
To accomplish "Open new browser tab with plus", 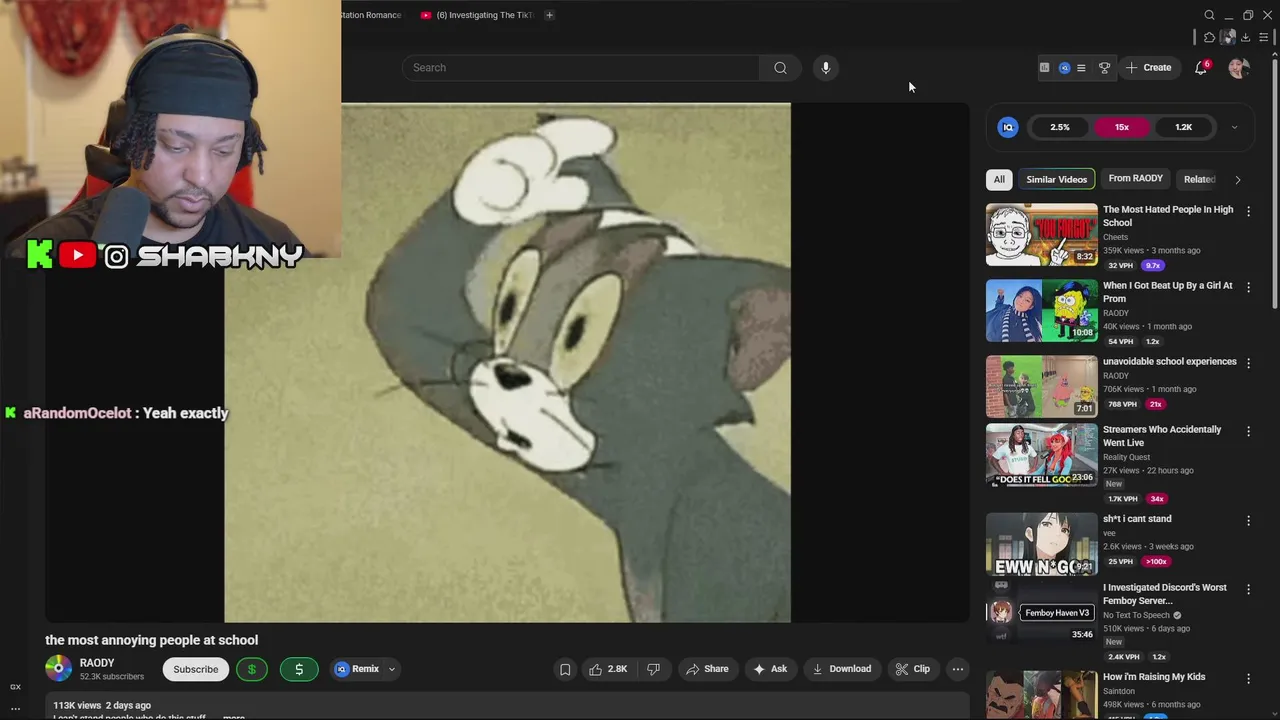I will tap(549, 15).
